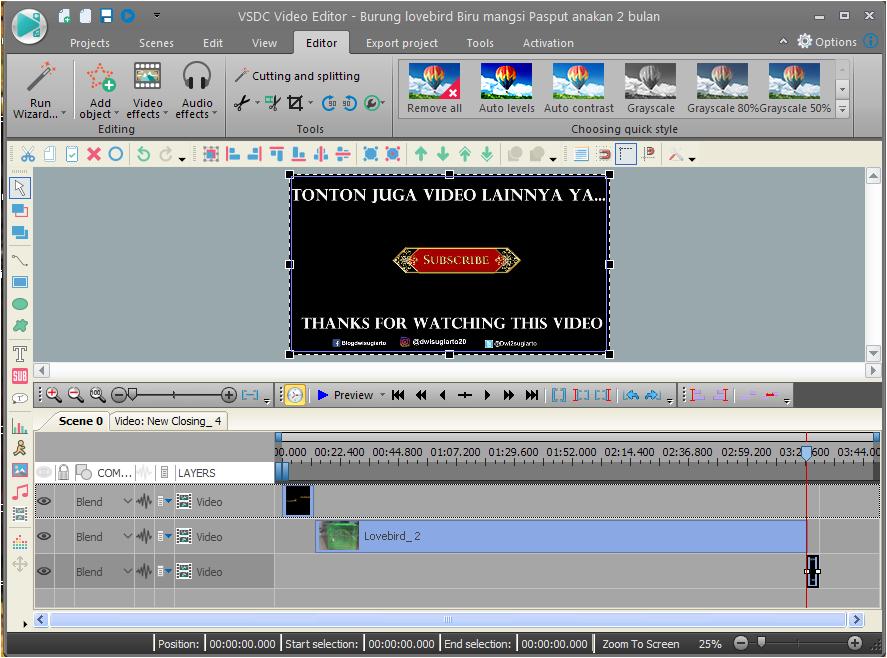Switch to Video: New Closing_4 tab
The image size is (887, 658).
[x=168, y=421]
